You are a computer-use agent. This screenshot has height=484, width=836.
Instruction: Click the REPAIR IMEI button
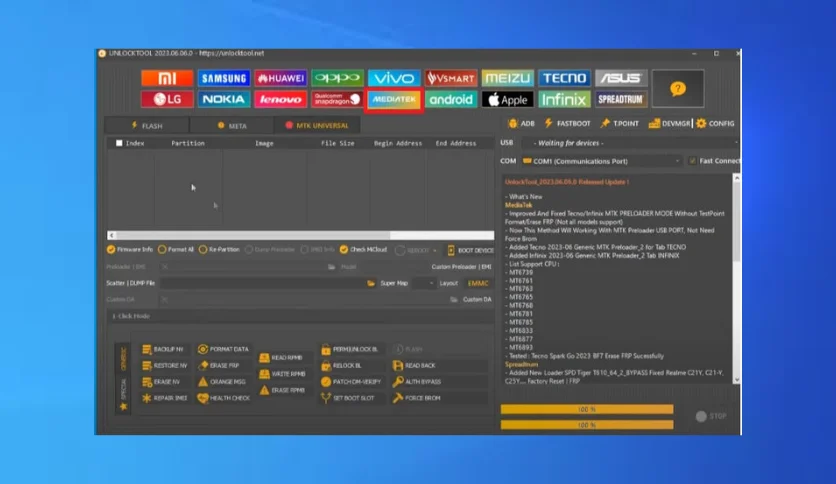pyautogui.click(x=165, y=398)
